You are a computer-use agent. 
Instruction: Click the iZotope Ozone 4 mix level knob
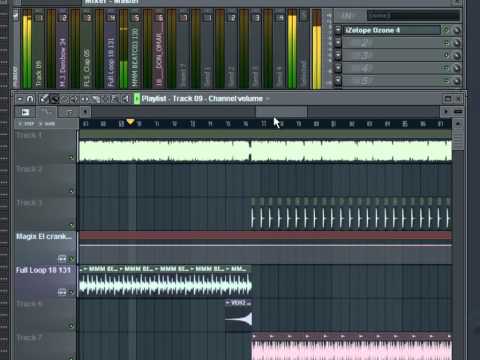coord(457,30)
